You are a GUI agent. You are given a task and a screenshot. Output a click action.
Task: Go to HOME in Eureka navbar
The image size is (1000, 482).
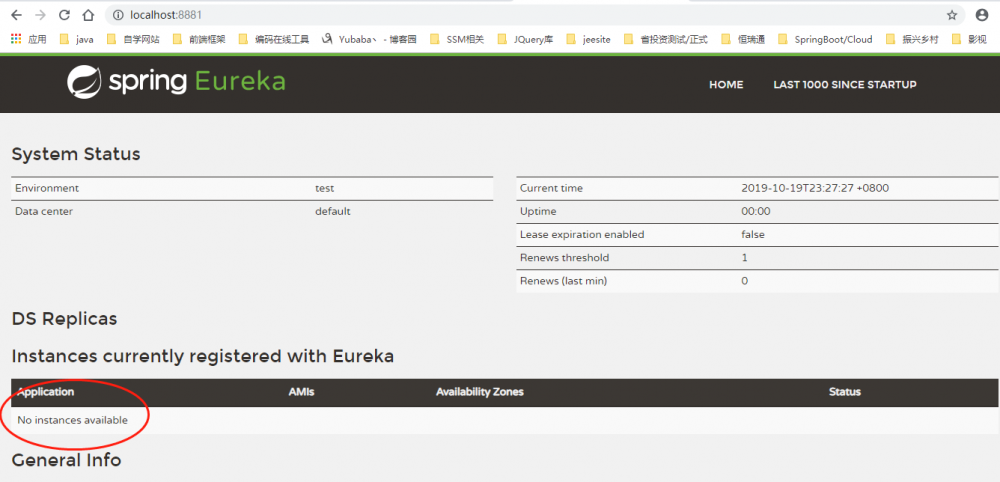click(726, 85)
